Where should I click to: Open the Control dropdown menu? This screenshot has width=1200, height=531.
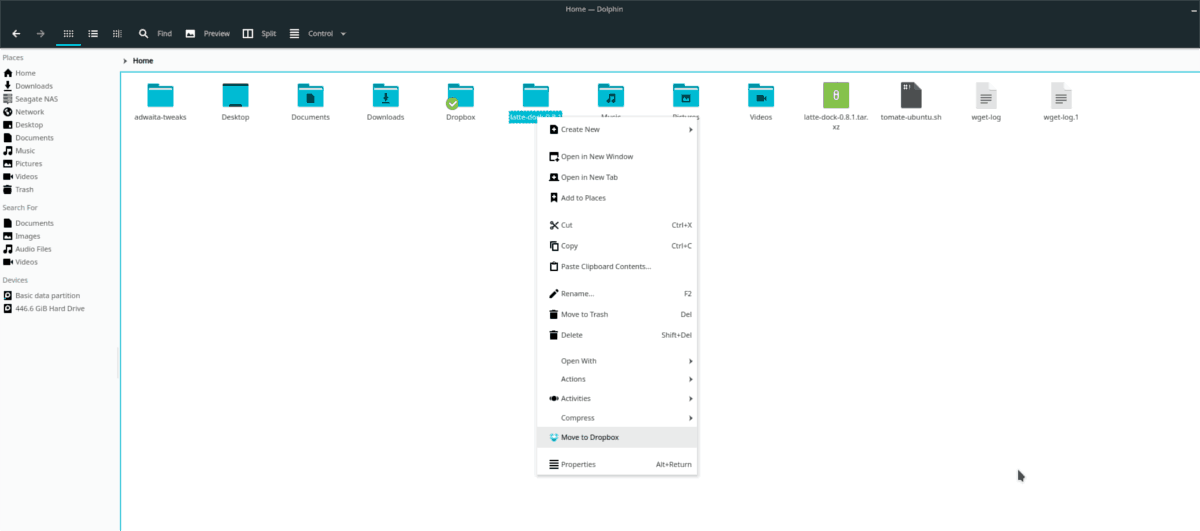tap(318, 33)
